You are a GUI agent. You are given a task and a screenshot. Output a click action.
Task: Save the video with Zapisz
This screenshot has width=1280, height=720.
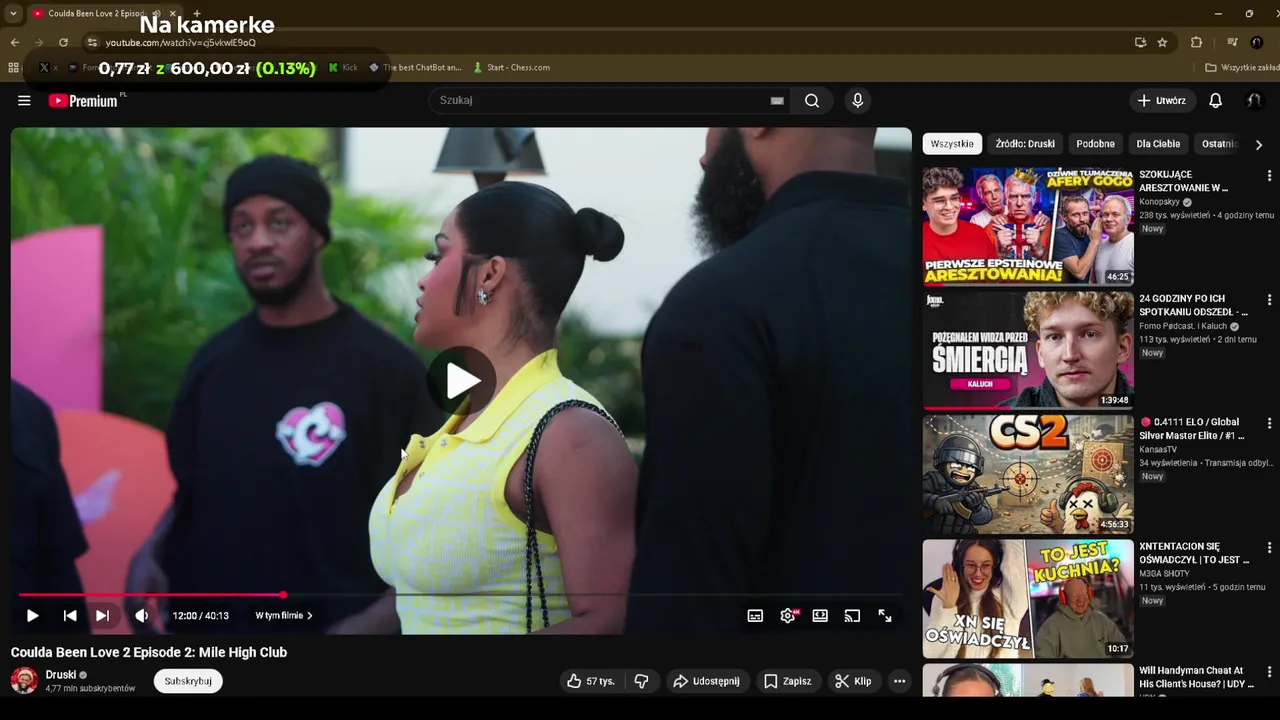(788, 681)
